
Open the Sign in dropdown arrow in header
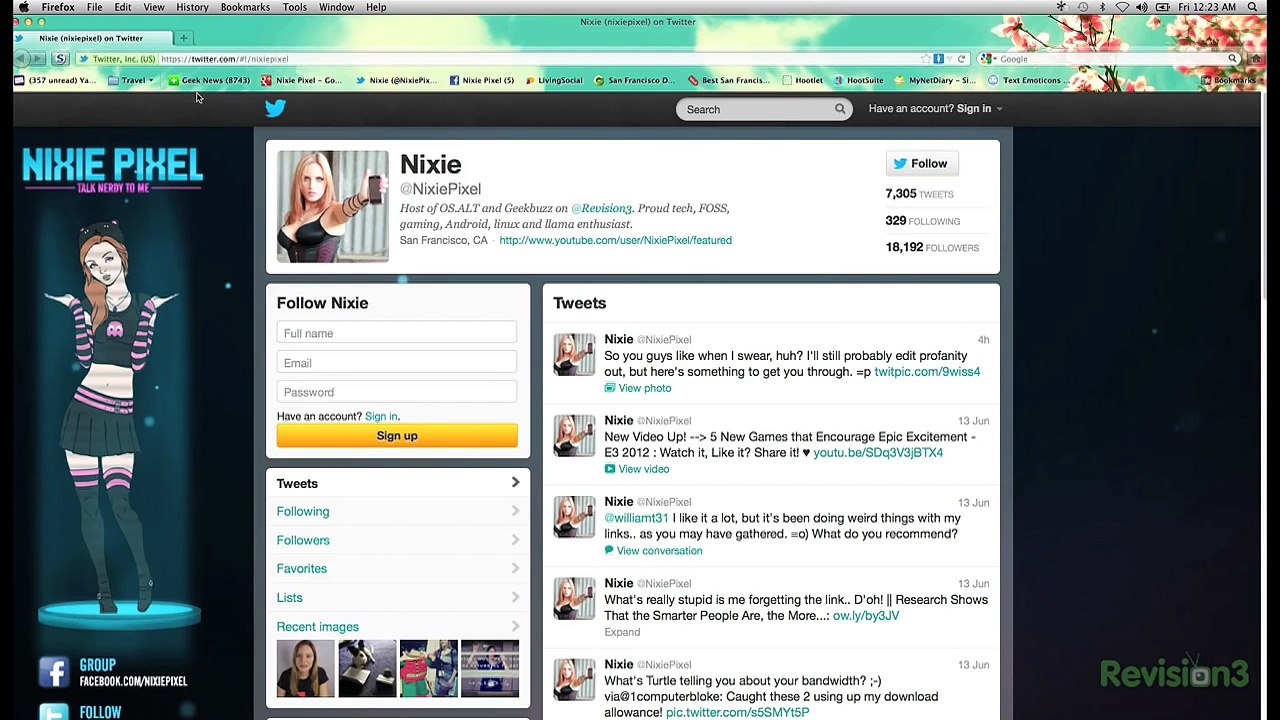pos(999,109)
